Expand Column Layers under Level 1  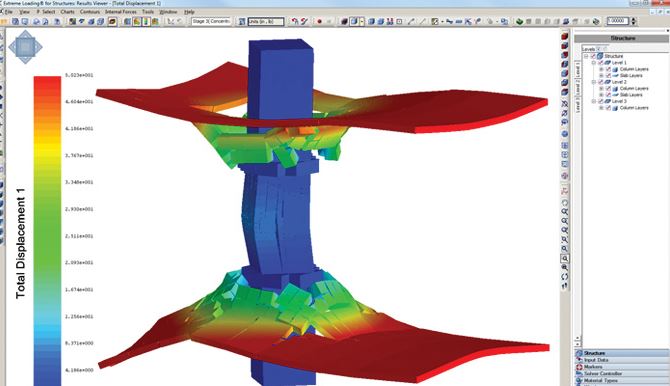[601, 69]
